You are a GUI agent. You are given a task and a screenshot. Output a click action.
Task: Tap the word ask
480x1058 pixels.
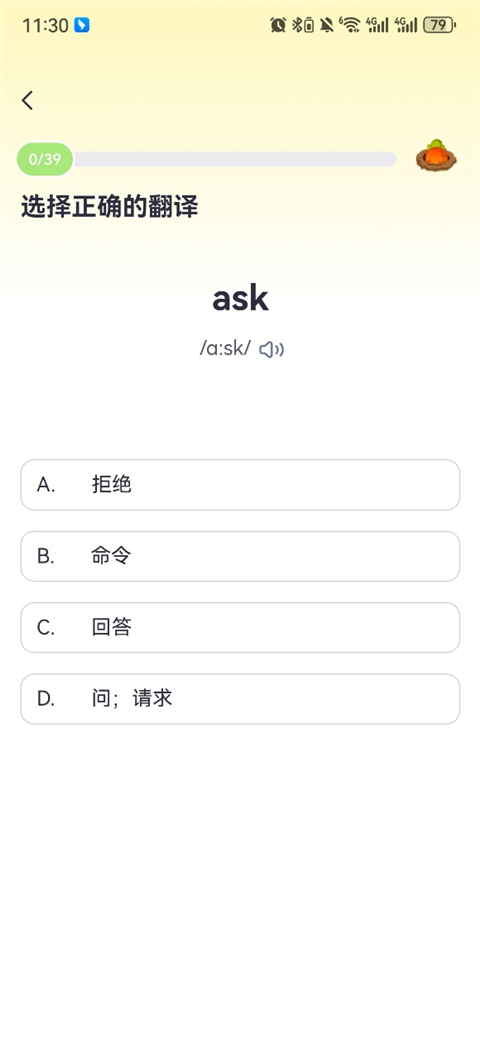tap(240, 298)
